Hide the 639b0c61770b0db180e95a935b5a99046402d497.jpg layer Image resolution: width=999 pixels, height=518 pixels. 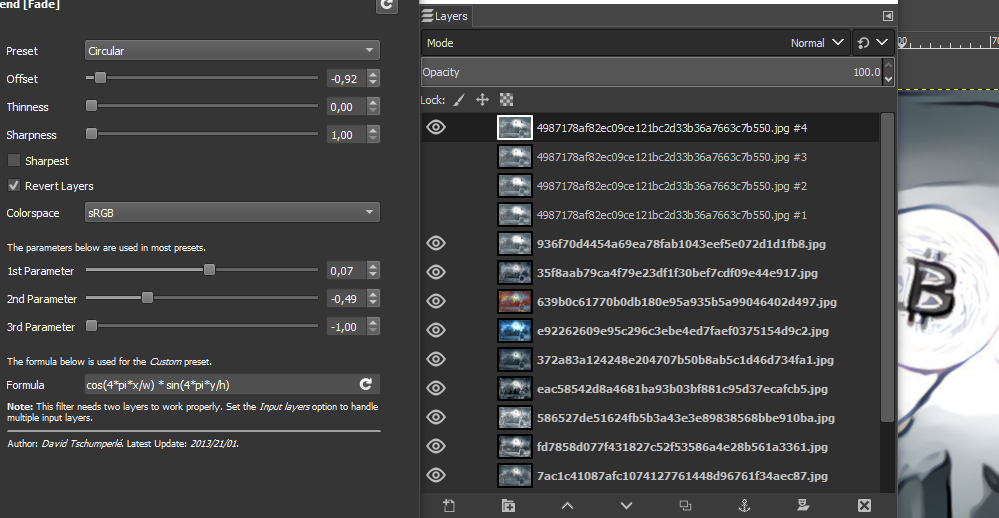click(436, 301)
